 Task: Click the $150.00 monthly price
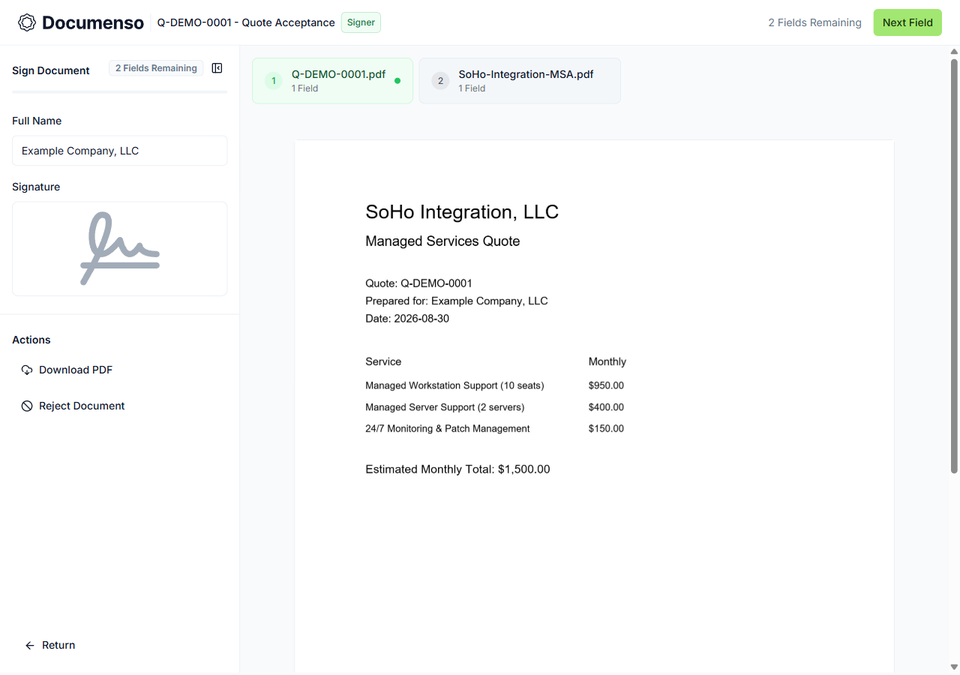(x=606, y=429)
